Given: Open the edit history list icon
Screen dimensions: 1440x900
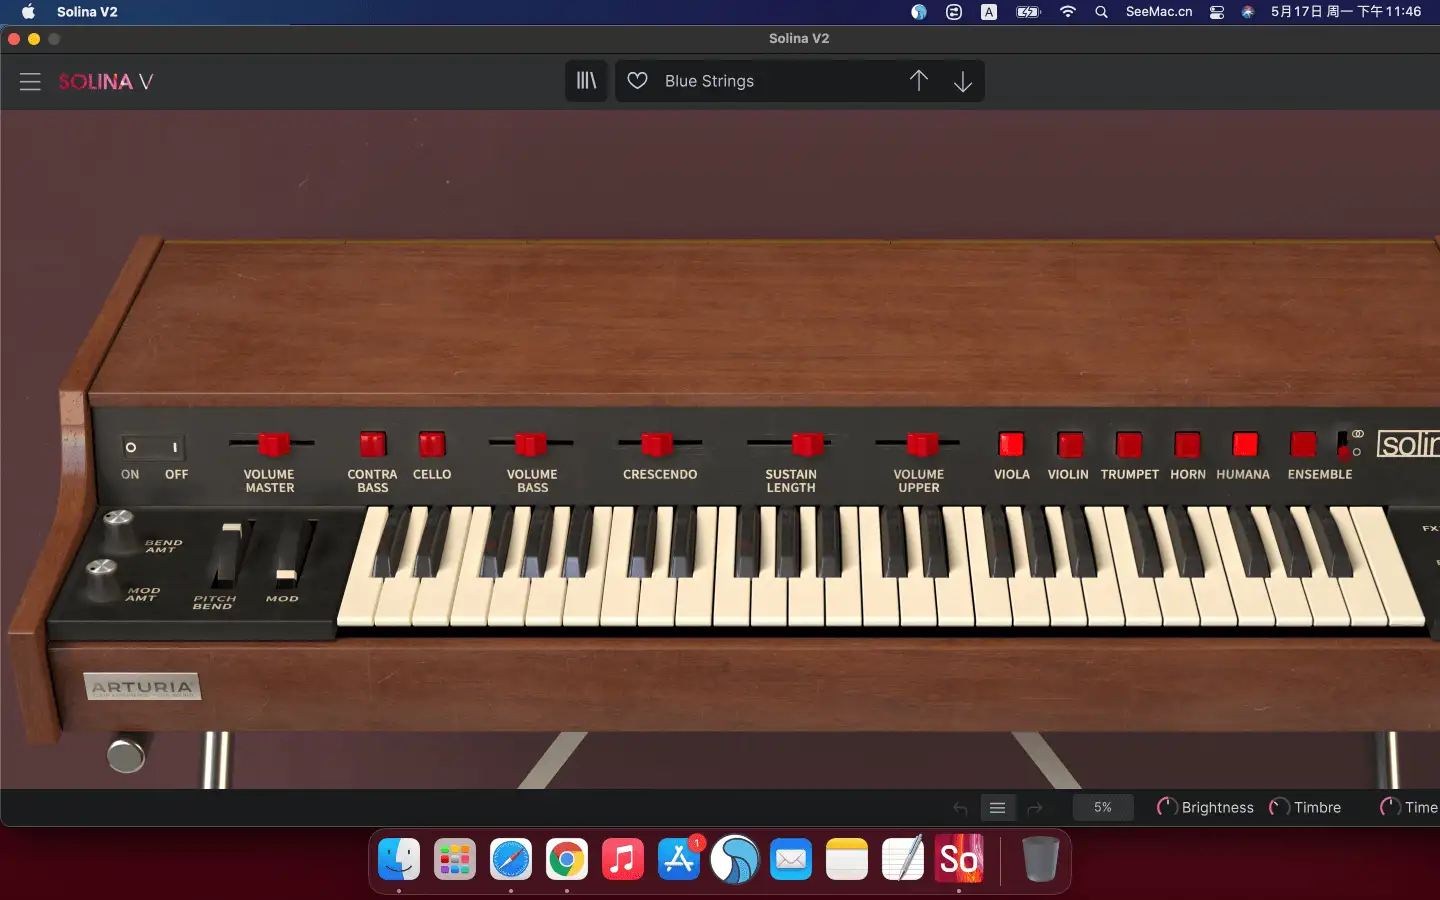Looking at the screenshot, I should point(997,807).
